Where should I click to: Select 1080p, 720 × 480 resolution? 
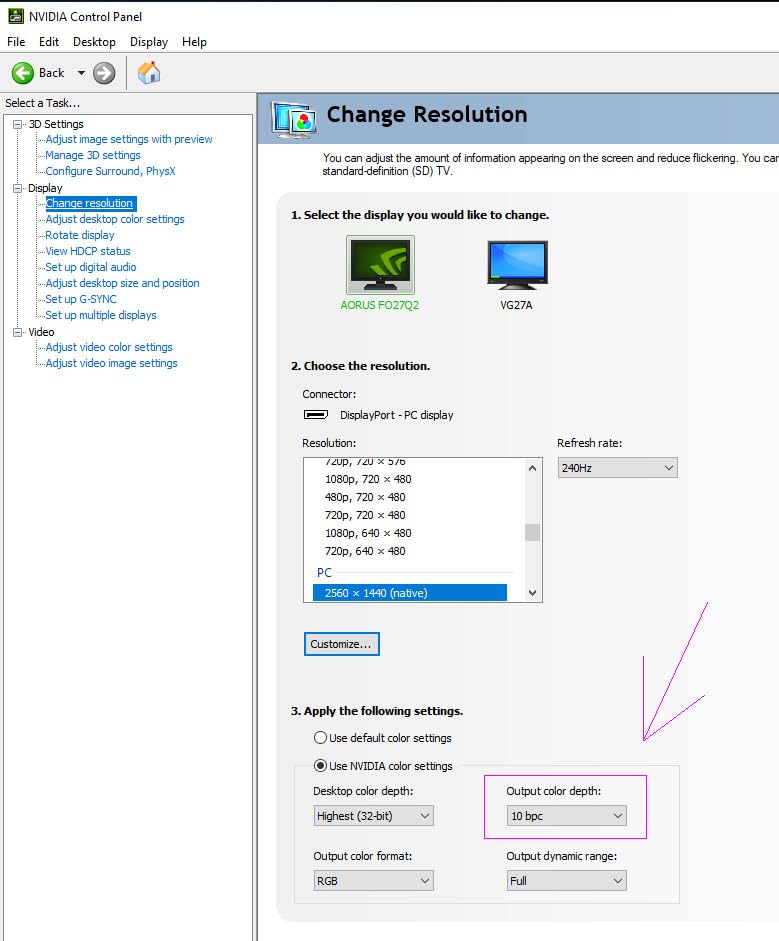coord(368,479)
